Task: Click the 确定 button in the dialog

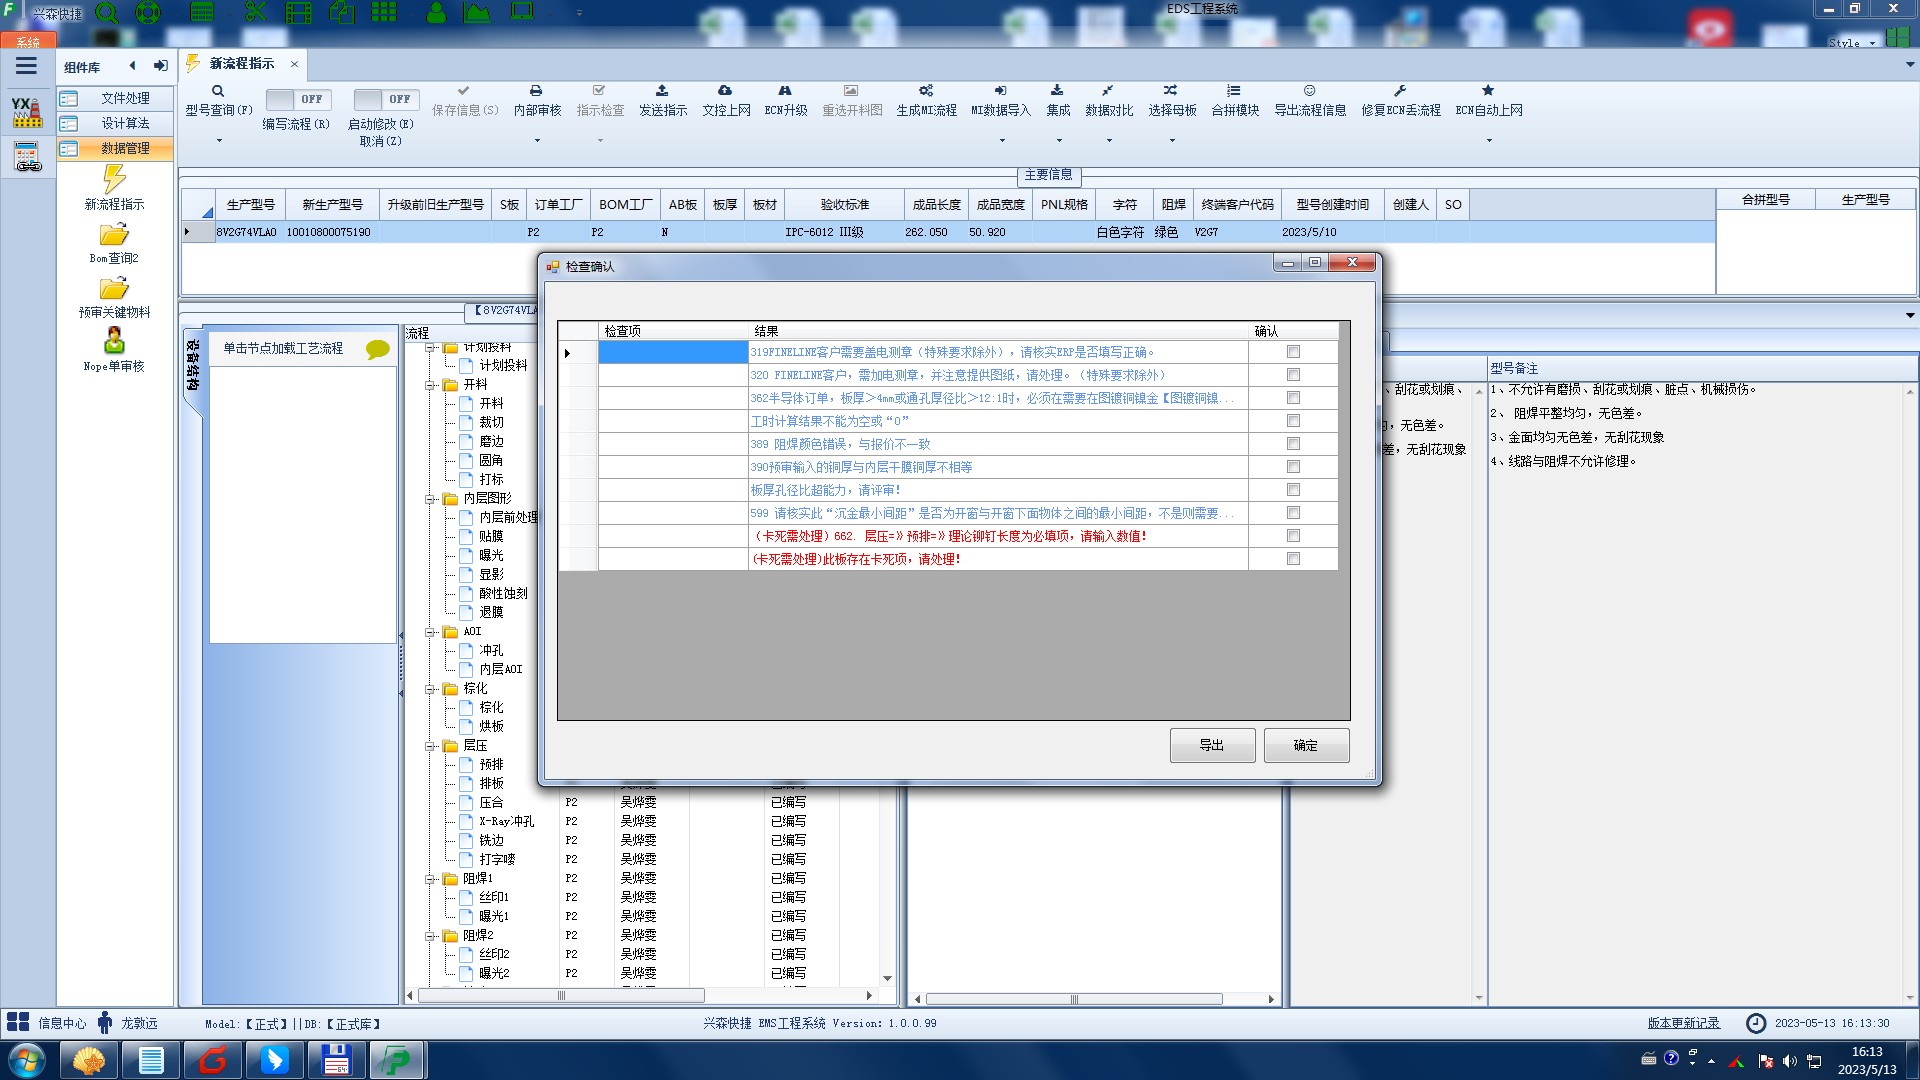Action: point(1305,746)
